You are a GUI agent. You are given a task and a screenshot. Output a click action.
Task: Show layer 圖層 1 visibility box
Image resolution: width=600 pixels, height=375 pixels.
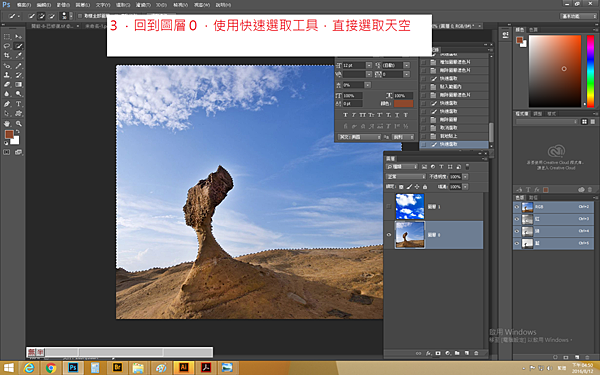(389, 207)
